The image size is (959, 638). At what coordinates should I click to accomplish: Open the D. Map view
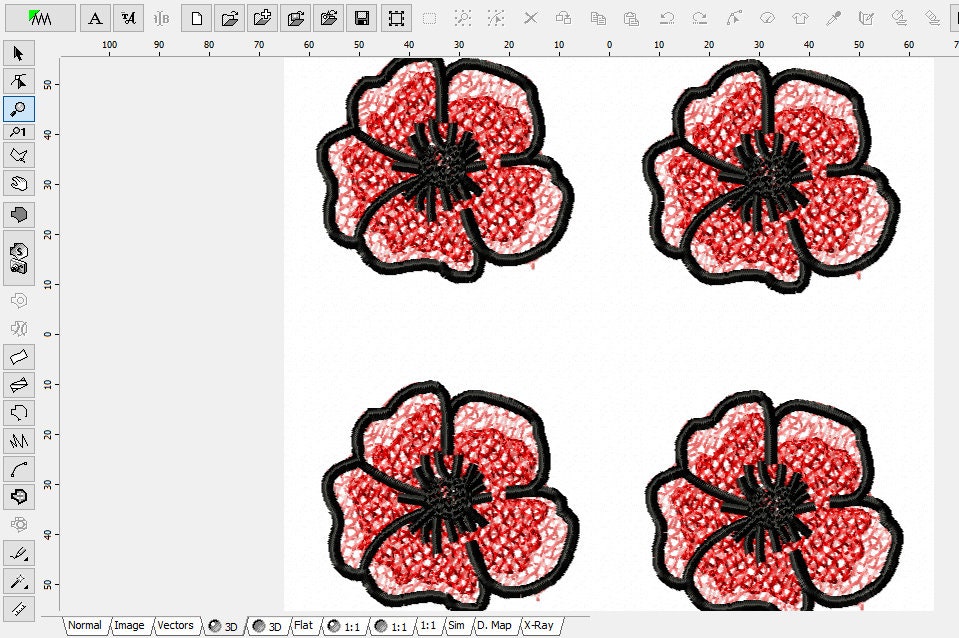click(493, 626)
